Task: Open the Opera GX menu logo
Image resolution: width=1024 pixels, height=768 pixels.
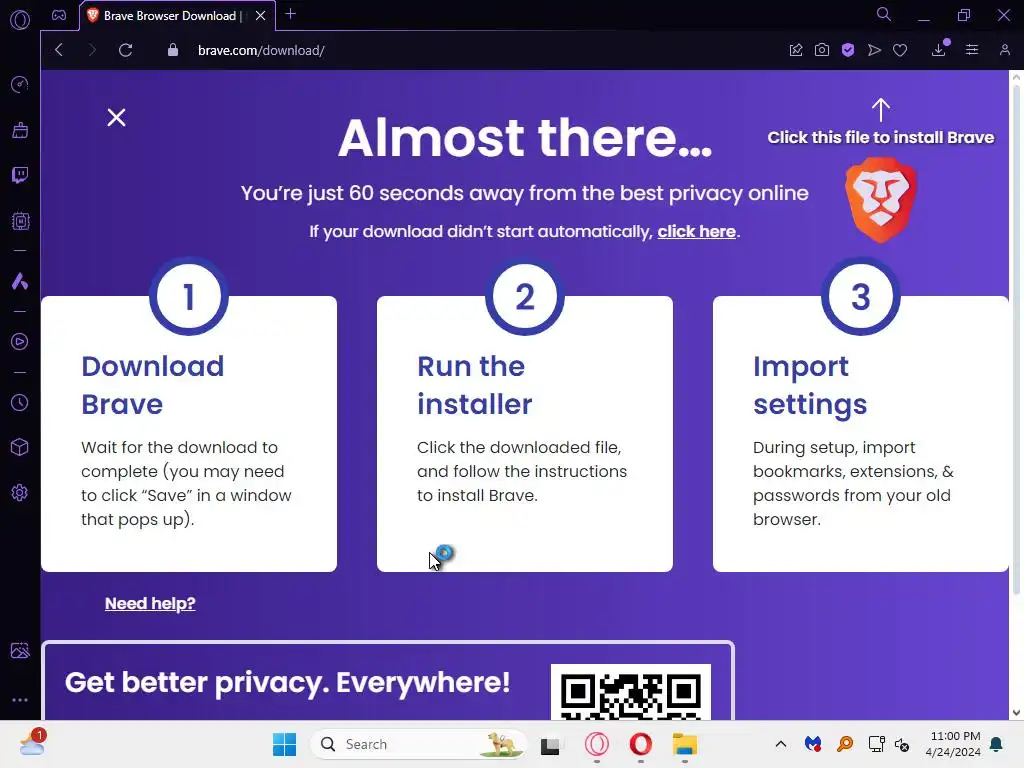Action: 20,20
